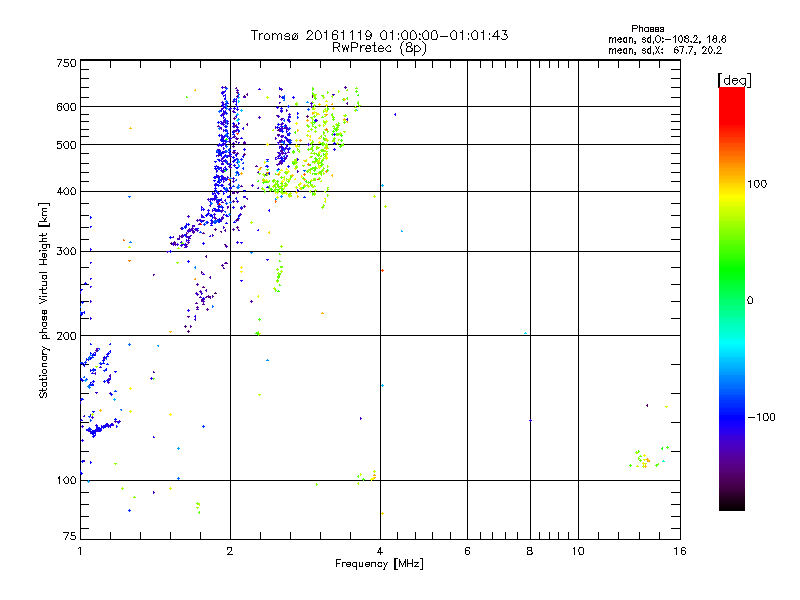Click the '[deg]' colorbar unit label

pyautogui.click(x=734, y=80)
